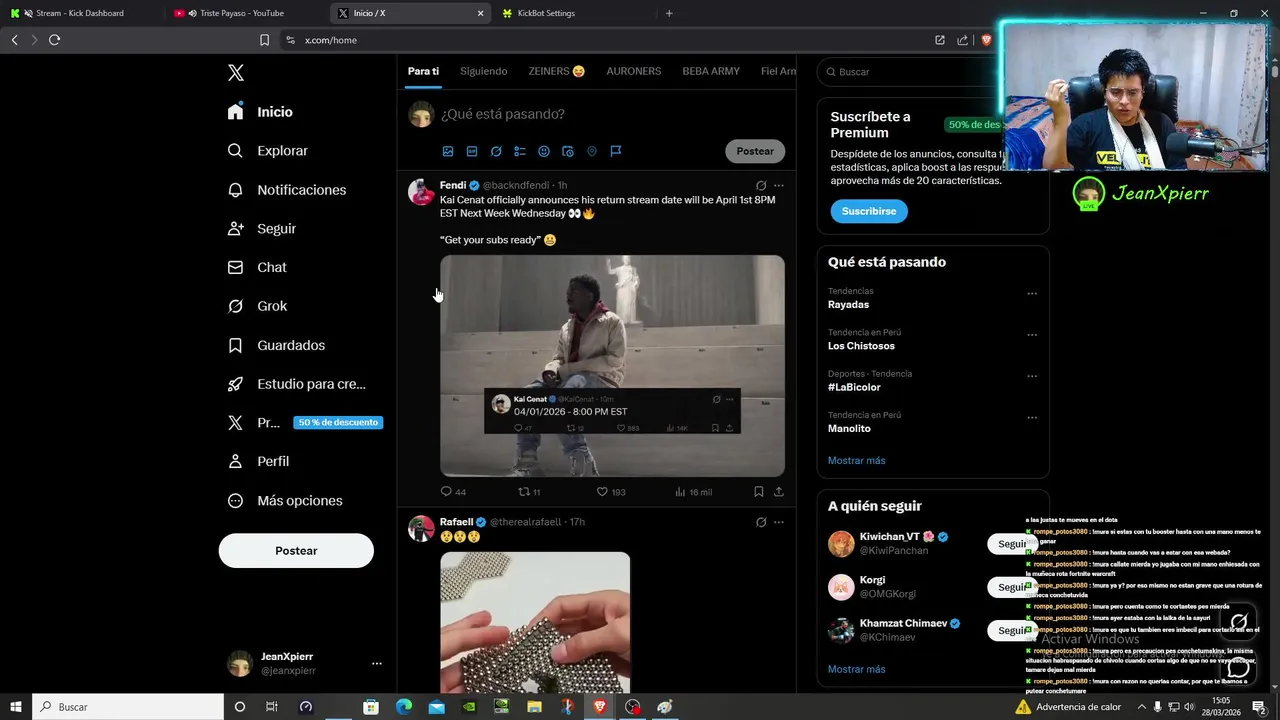Follow Kiwichan_VT with the Seguir button
Viewport: 1280px width, 720px height.
[x=1012, y=544]
